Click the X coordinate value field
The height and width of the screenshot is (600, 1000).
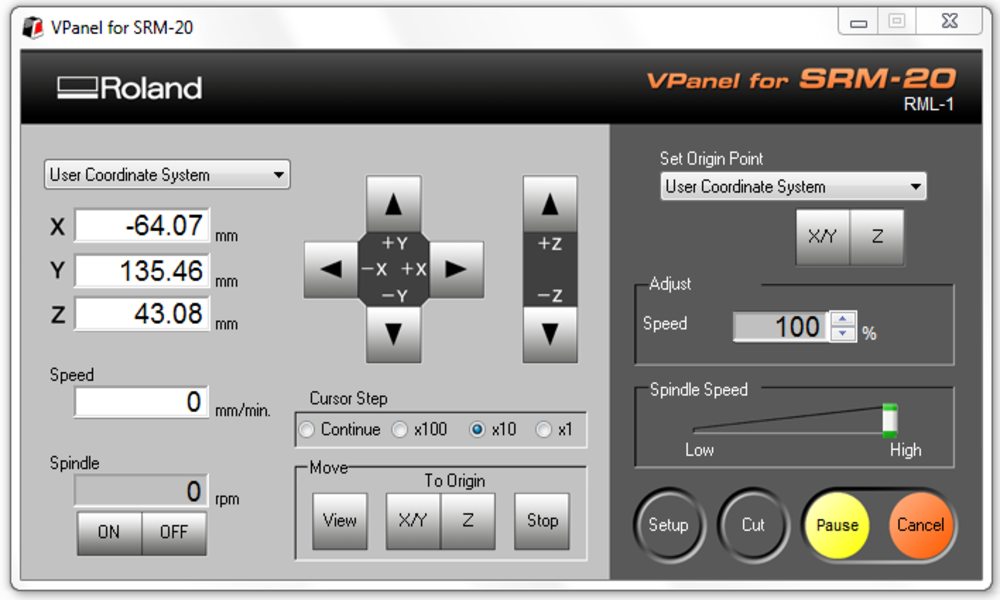click(142, 226)
